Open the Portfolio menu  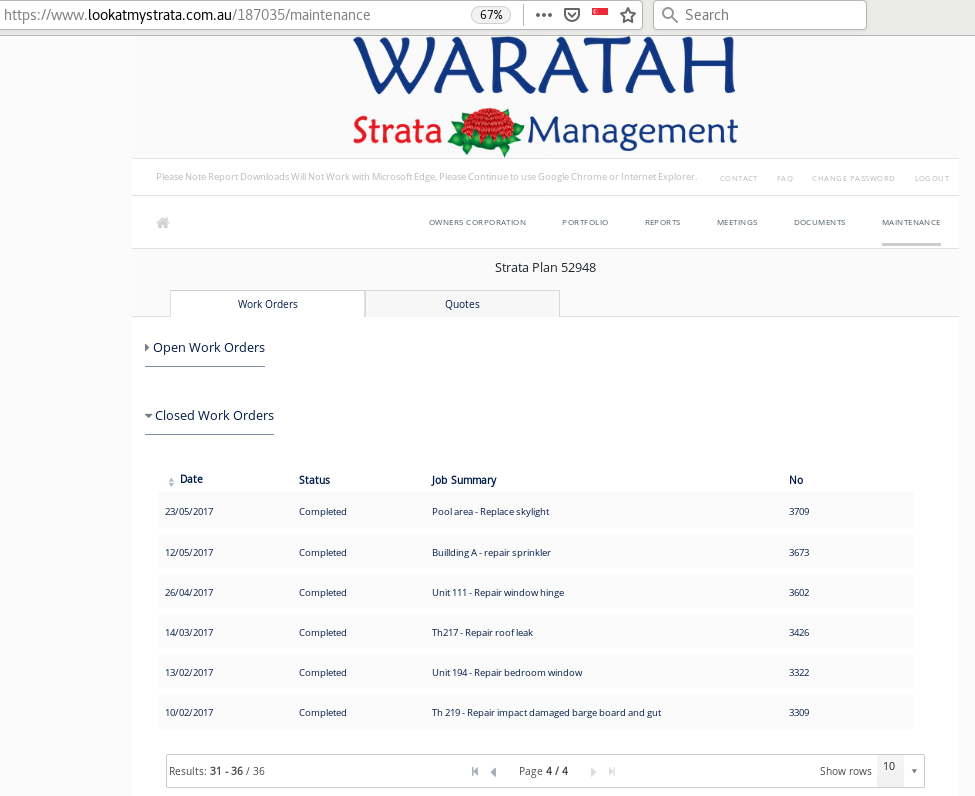coord(585,223)
